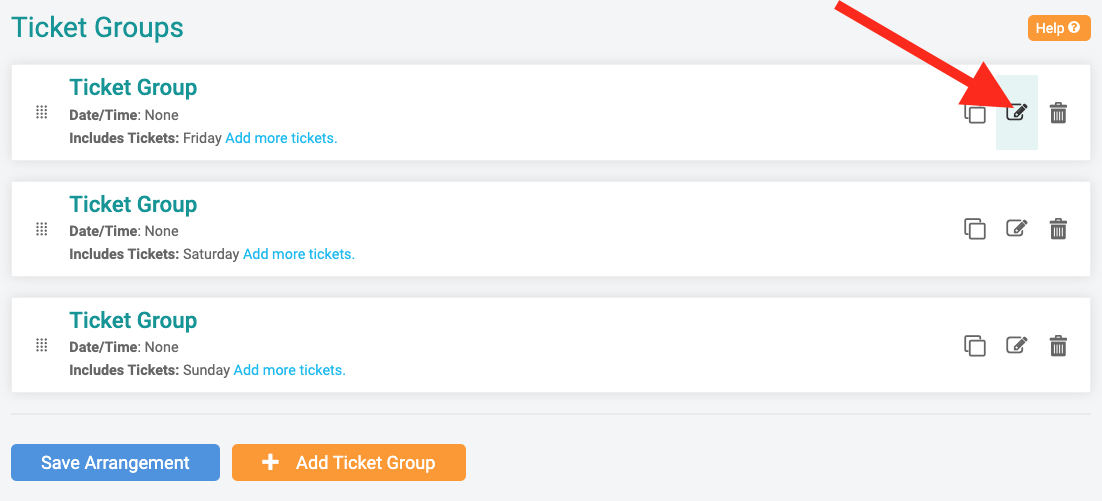1102x501 pixels.
Task: Add more tickets to Sunday group
Action: pyautogui.click(x=289, y=370)
